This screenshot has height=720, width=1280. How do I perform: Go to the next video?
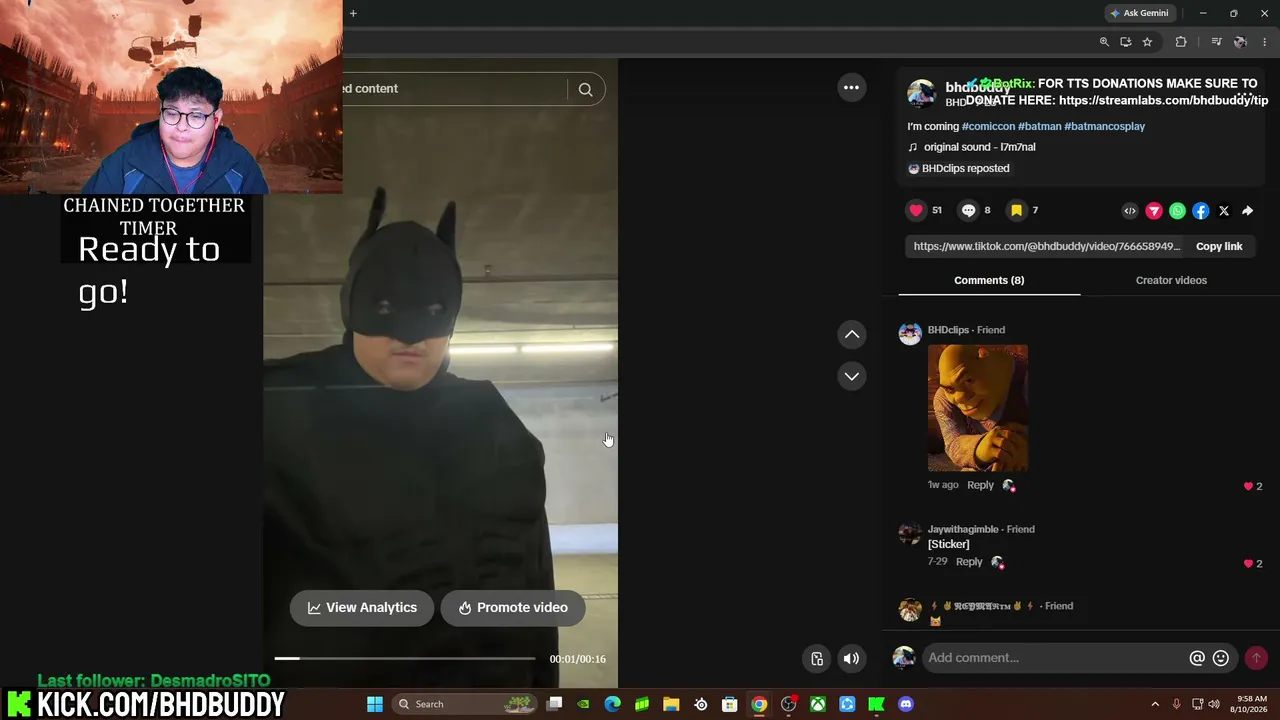(852, 376)
